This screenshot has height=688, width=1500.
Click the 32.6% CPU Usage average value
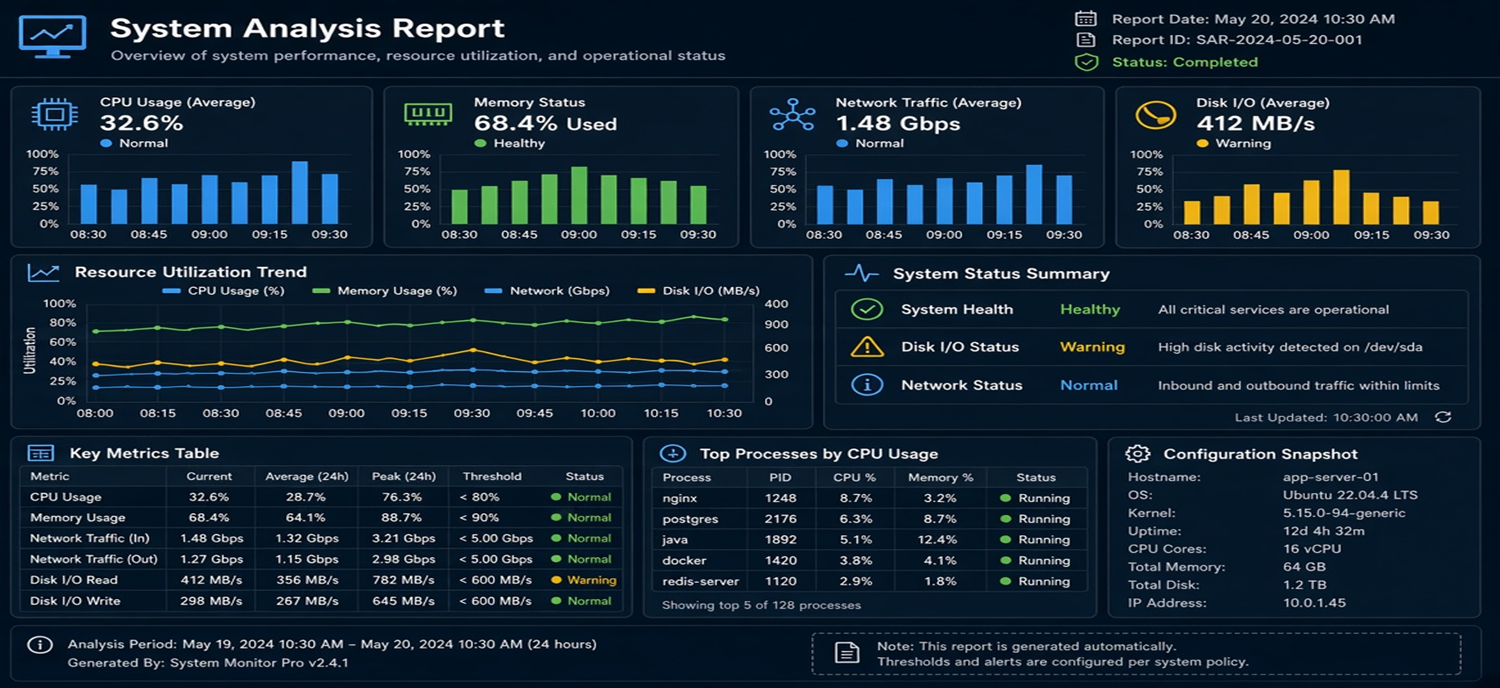click(142, 123)
